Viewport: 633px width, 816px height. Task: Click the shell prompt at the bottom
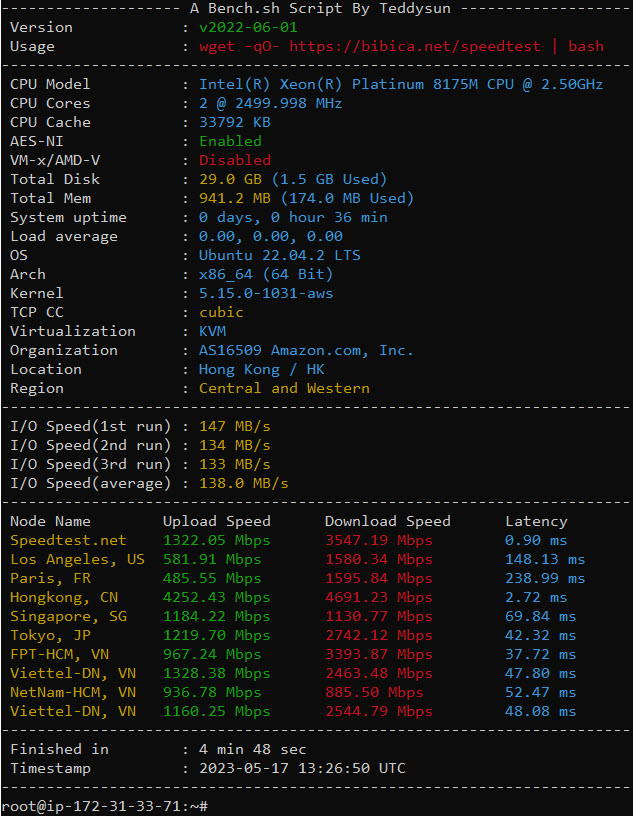104,805
